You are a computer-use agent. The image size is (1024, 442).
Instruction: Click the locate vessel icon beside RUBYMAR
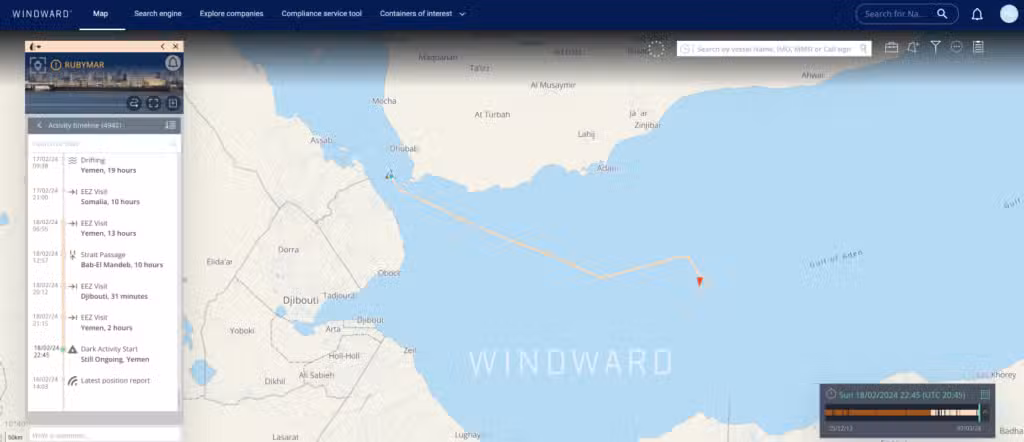tap(37, 65)
